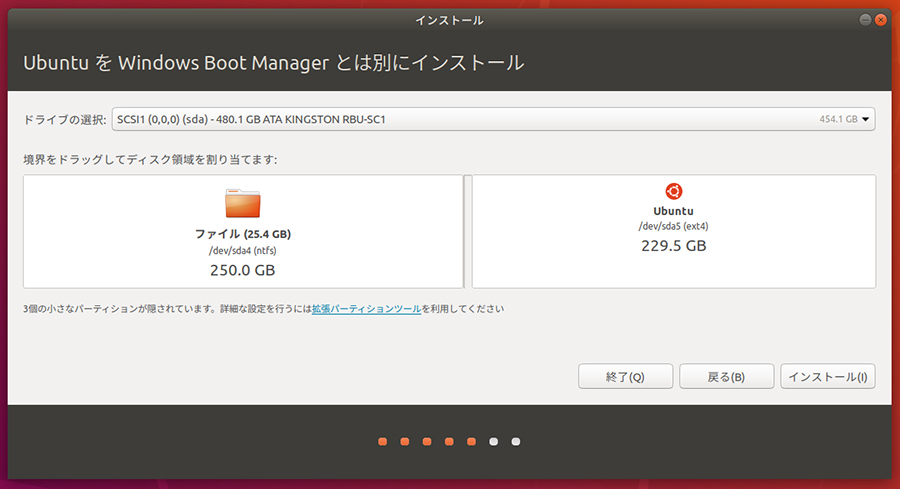
Task: Click the 終了(Q) button
Action: (625, 377)
